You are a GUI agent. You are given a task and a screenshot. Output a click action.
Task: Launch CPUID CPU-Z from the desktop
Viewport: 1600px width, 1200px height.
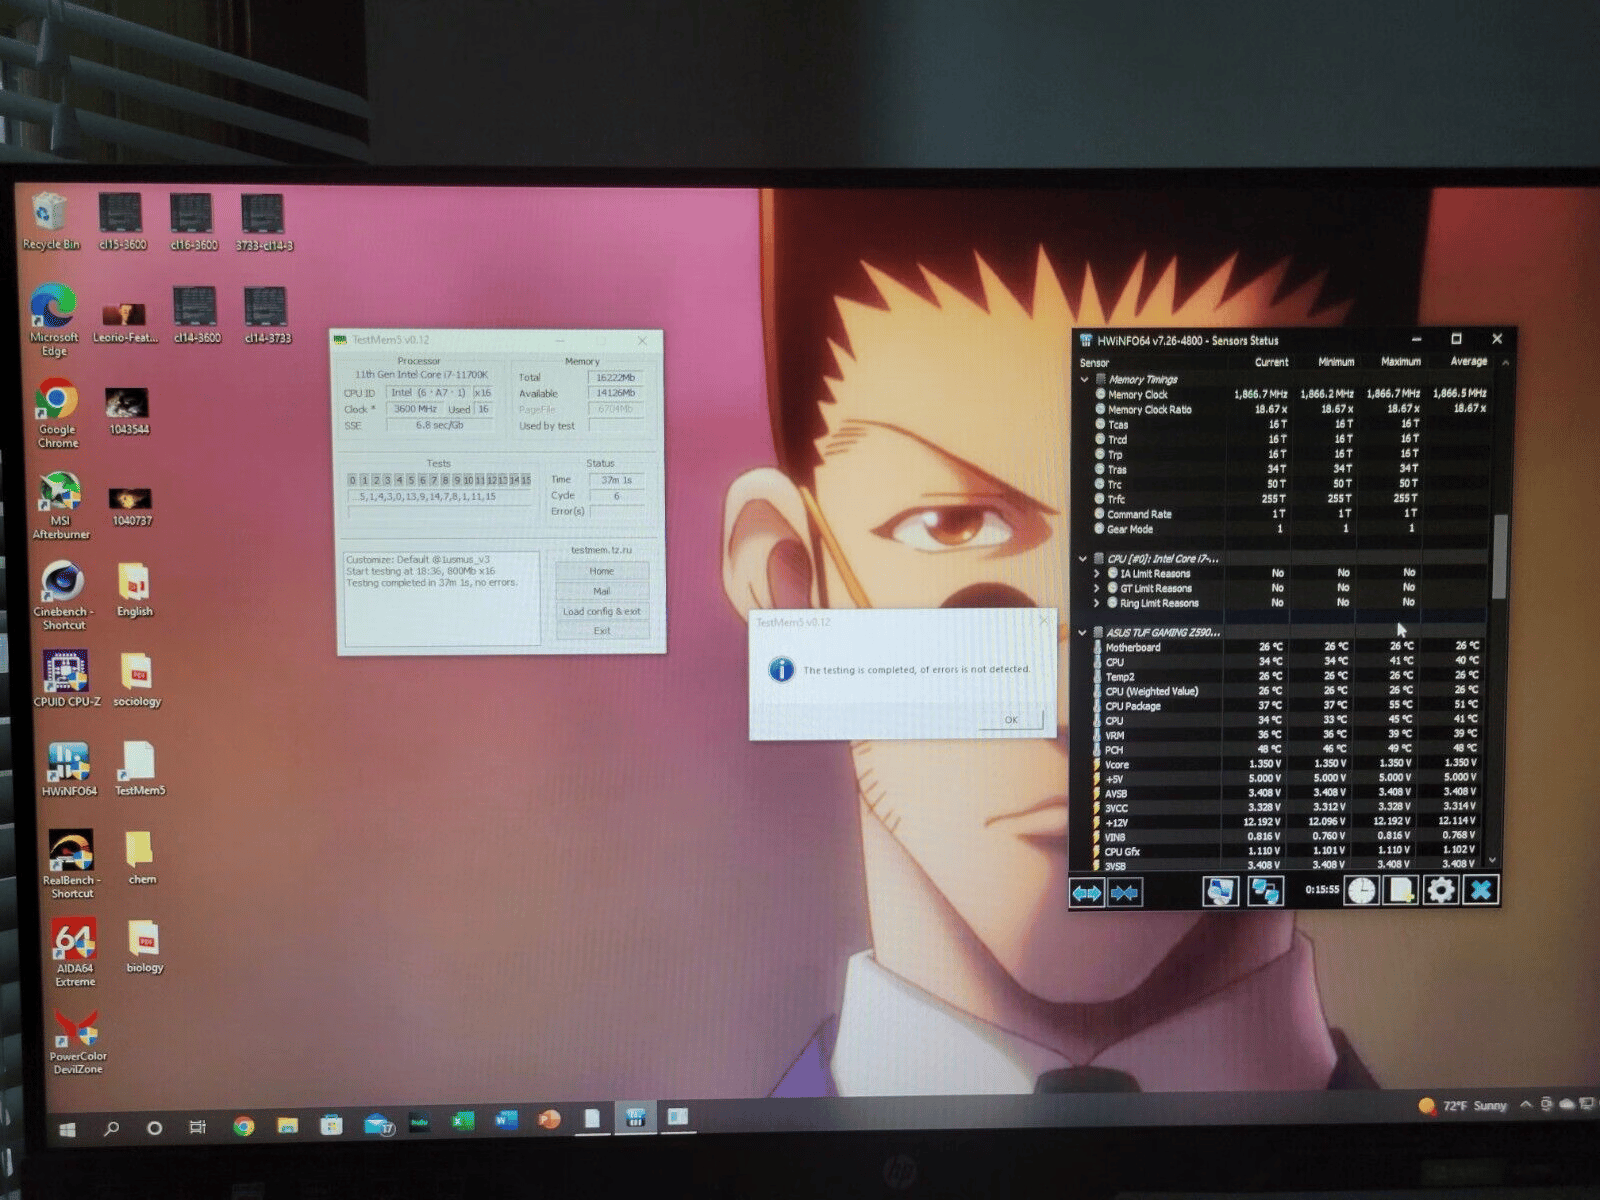tap(66, 678)
